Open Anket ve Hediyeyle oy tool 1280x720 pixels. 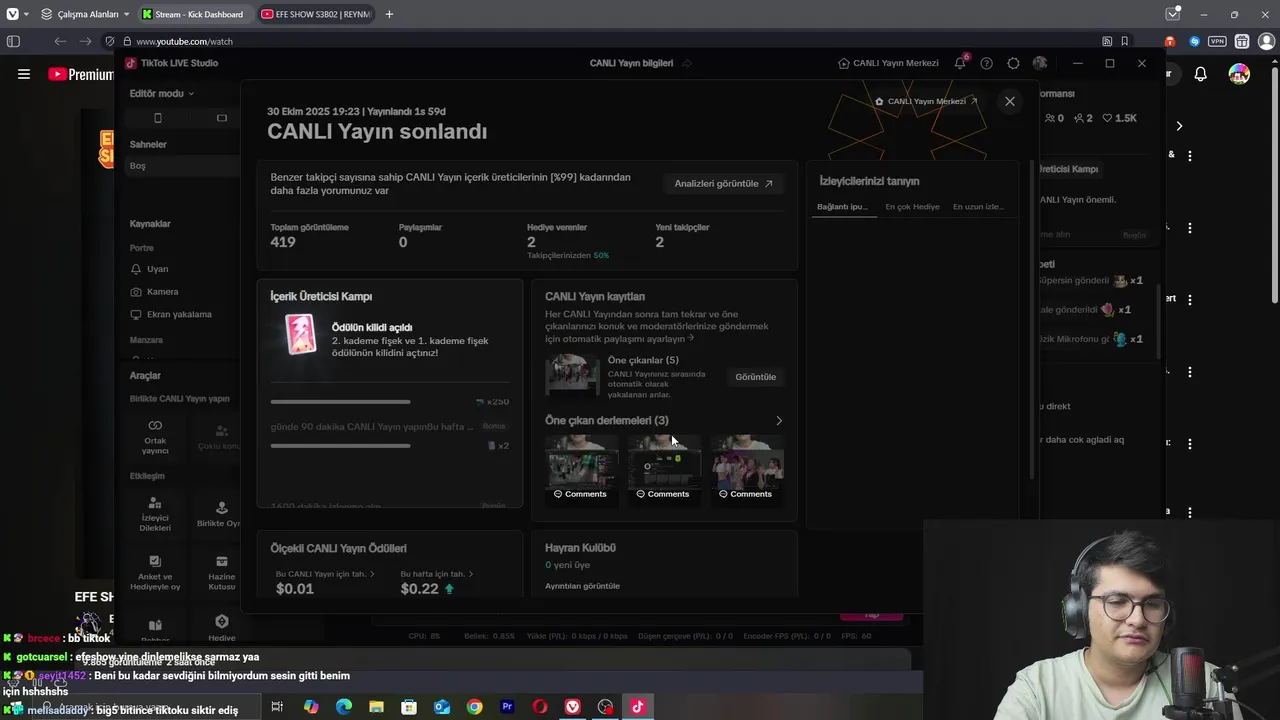(155, 572)
